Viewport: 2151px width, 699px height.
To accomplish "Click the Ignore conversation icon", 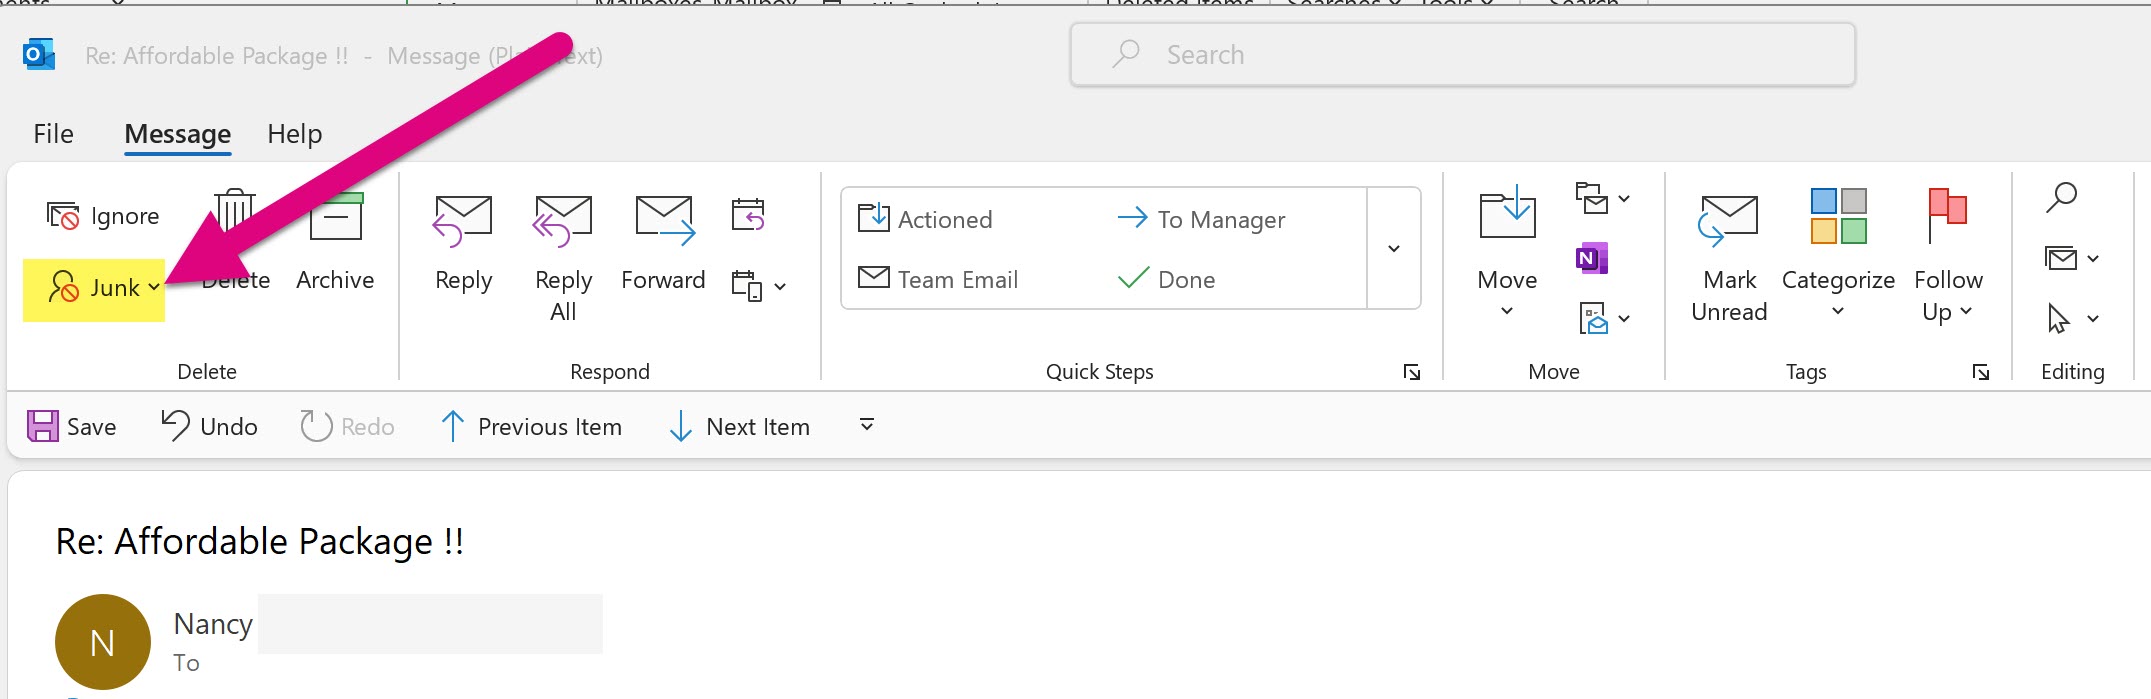I will (63, 216).
